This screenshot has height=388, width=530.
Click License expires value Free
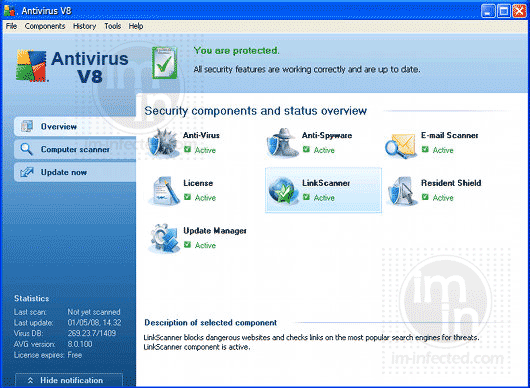coord(75,355)
